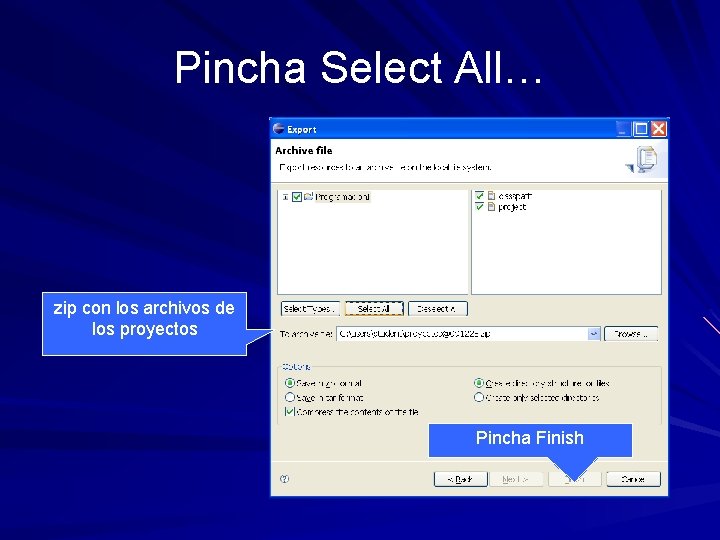Uncheck the Programacion project checkbox
The width and height of the screenshot is (720, 540).
297,197
